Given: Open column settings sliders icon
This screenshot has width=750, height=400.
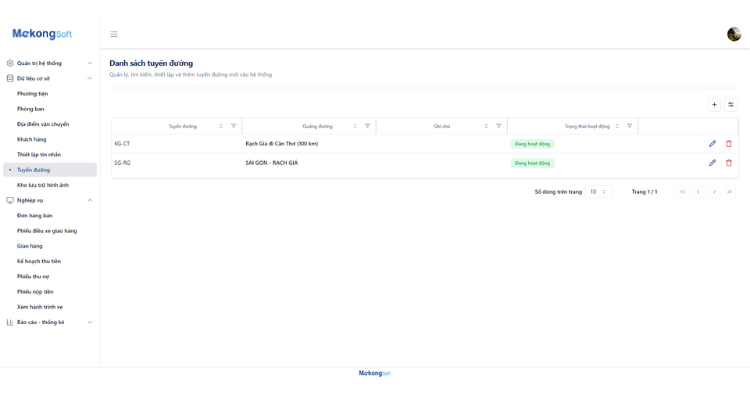Looking at the screenshot, I should click(730, 105).
